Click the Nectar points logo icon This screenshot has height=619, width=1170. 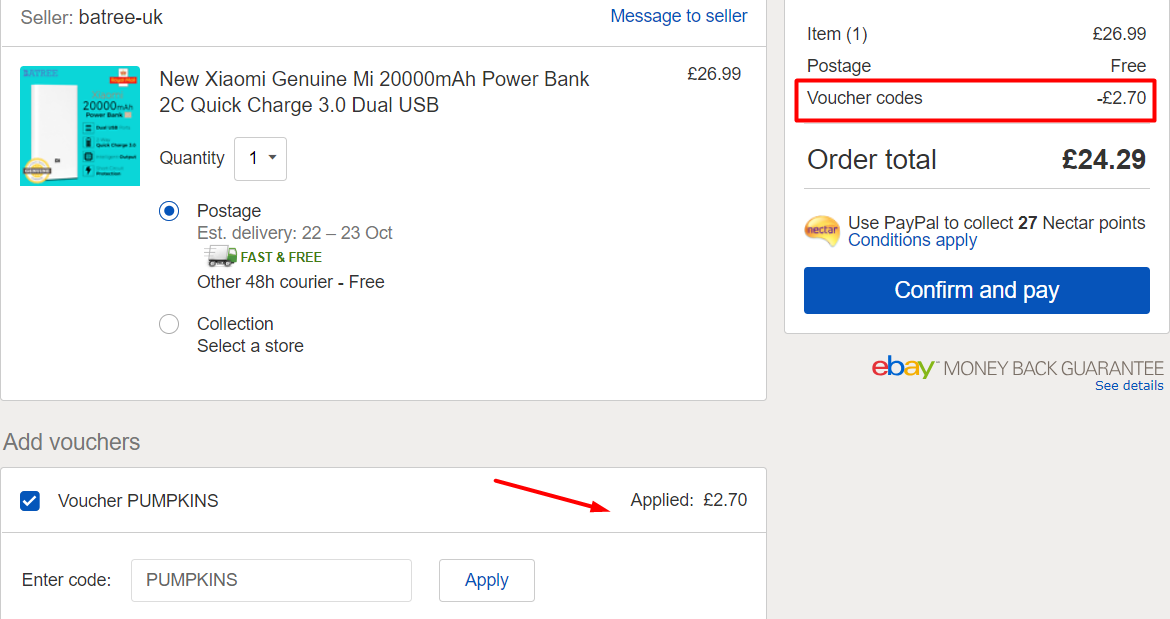pos(822,230)
